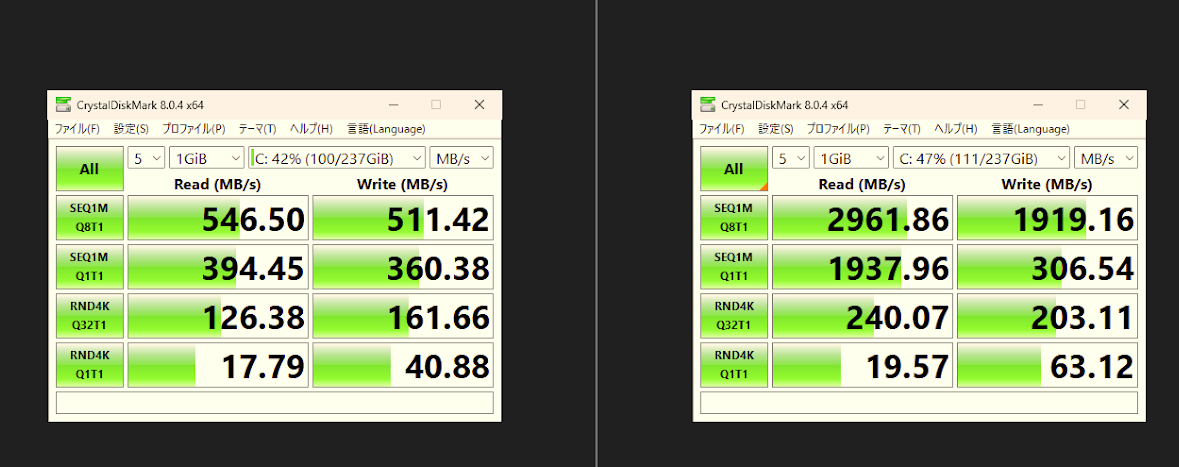
Task: Click the 40.88 write result
Action: tap(403, 365)
